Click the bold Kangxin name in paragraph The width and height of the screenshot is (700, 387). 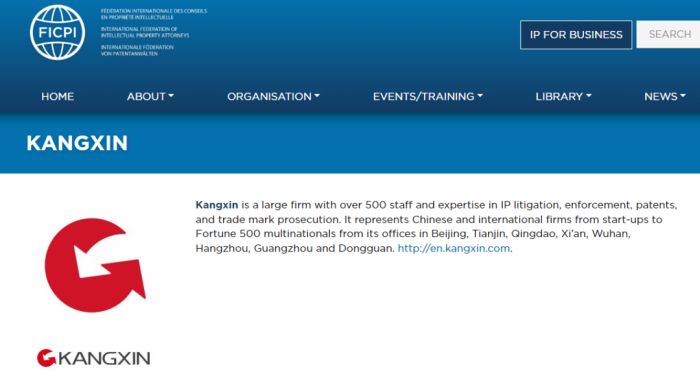coord(217,205)
